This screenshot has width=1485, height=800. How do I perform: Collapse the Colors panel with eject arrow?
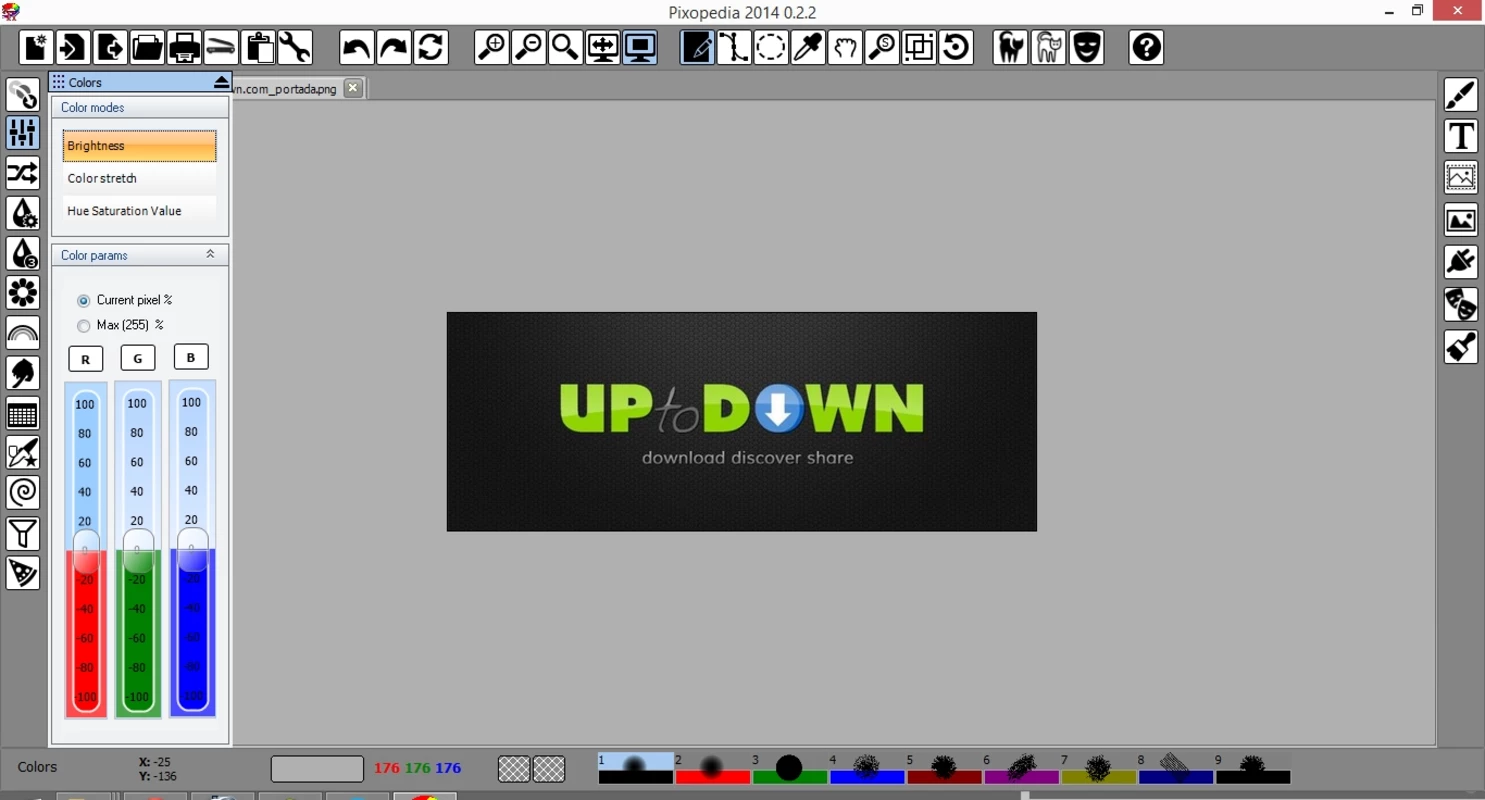pos(222,82)
